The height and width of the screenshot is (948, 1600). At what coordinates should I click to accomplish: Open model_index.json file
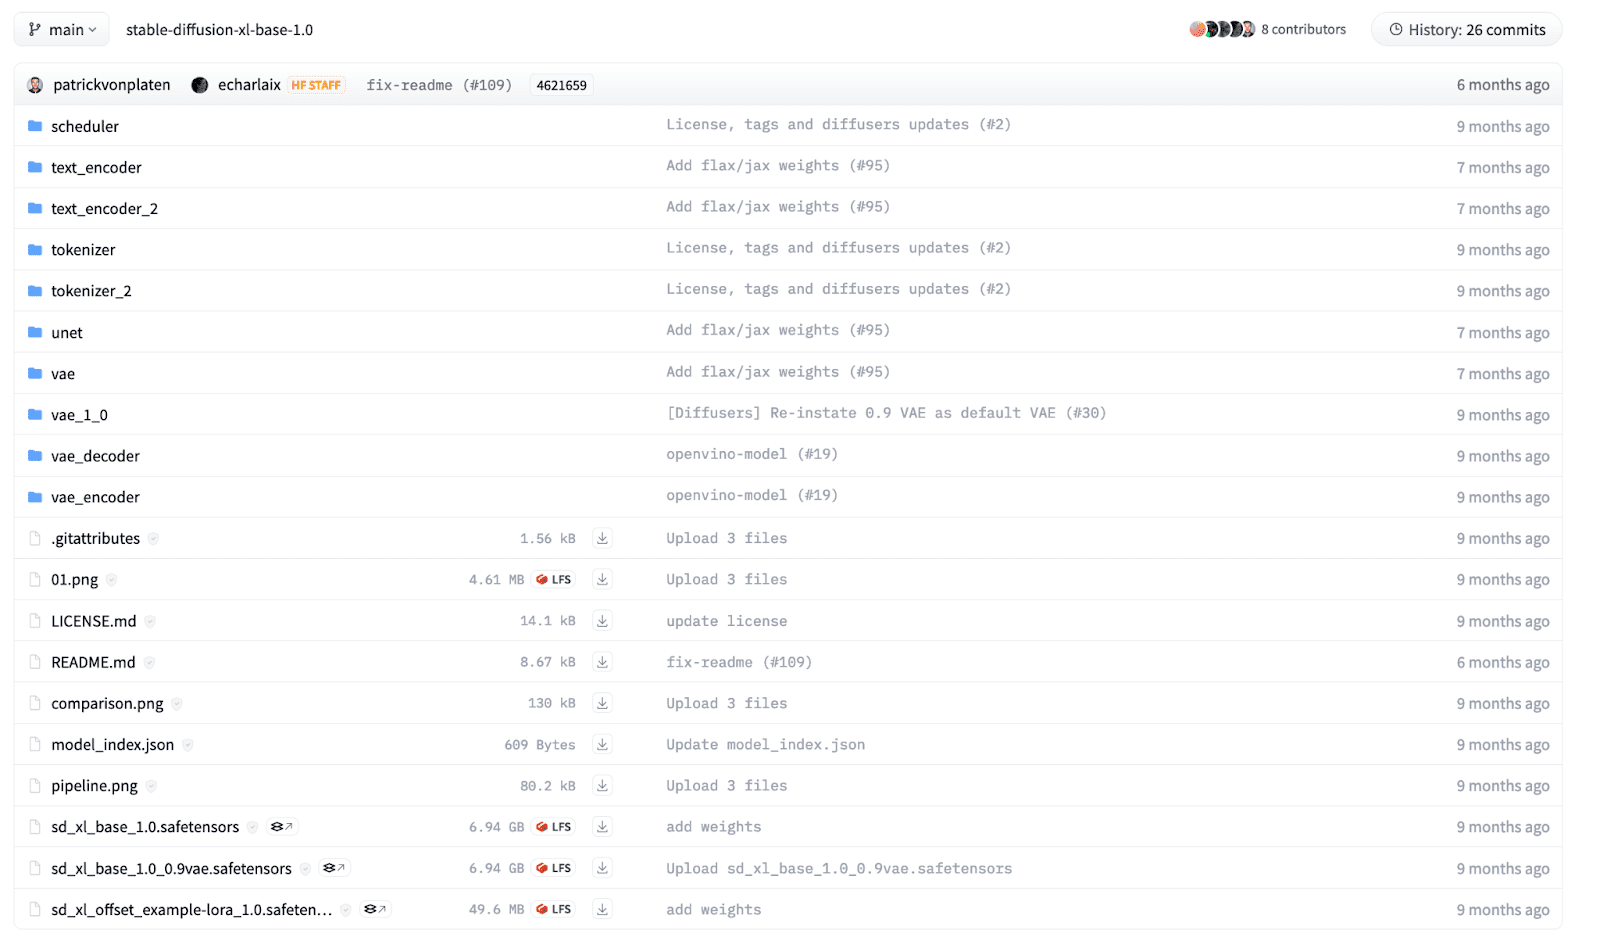(113, 744)
